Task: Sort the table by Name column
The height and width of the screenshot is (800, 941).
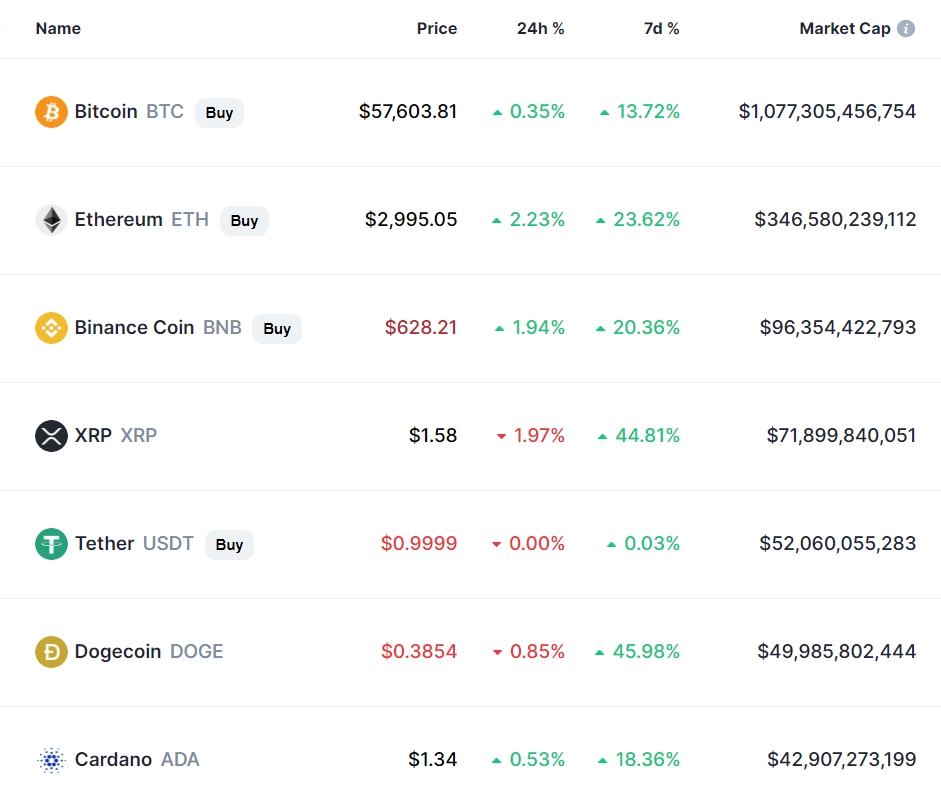Action: click(x=58, y=29)
